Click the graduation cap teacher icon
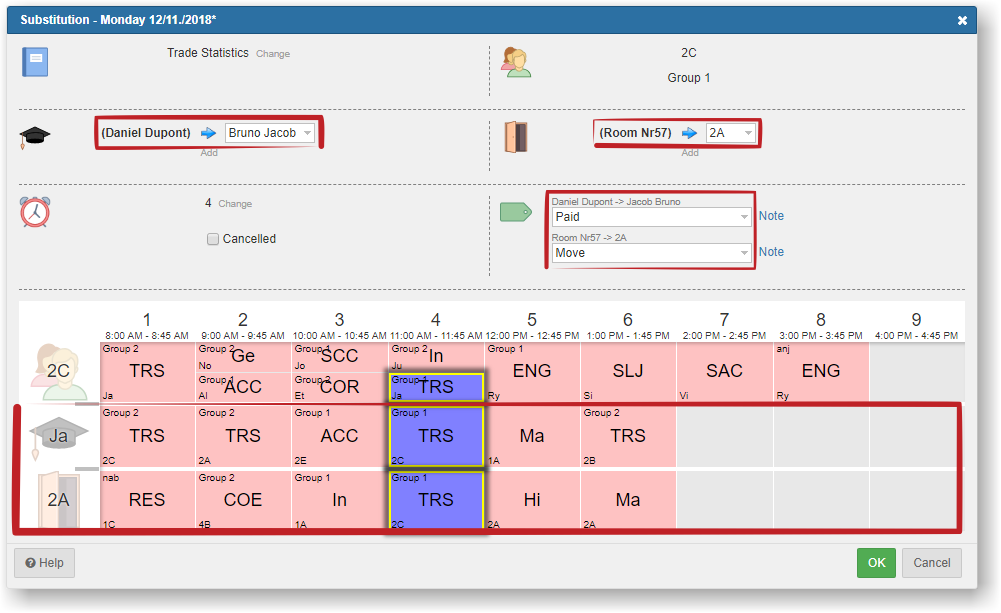Image resolution: width=1001 pixels, height=613 pixels. tap(35, 137)
